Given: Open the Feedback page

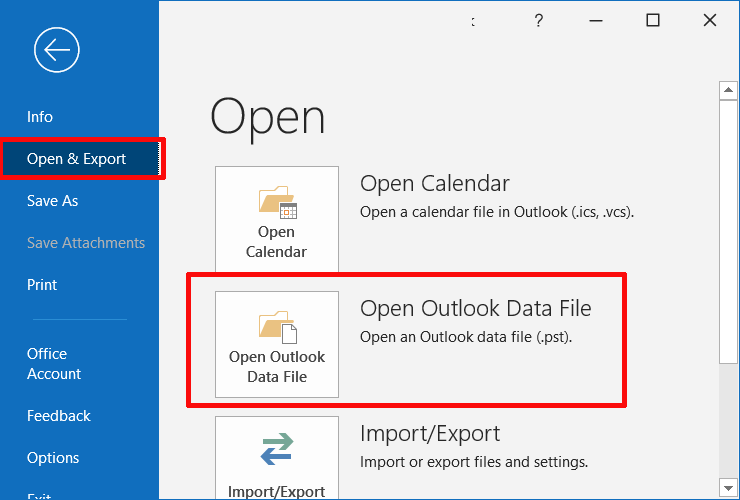Looking at the screenshot, I should pos(59,415).
